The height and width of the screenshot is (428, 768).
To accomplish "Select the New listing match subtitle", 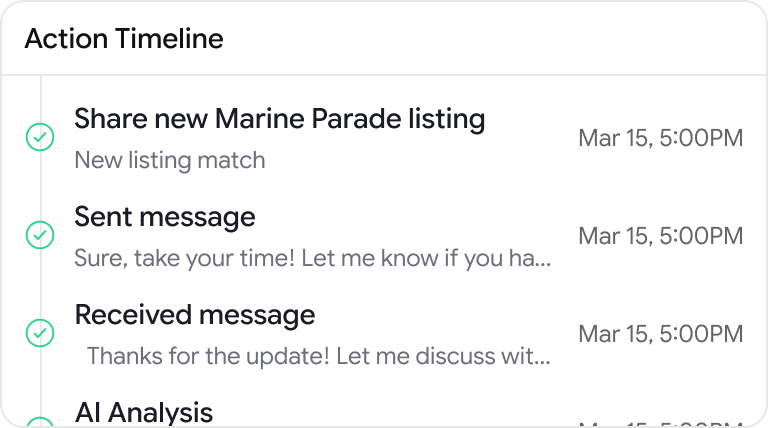I will coord(170,160).
